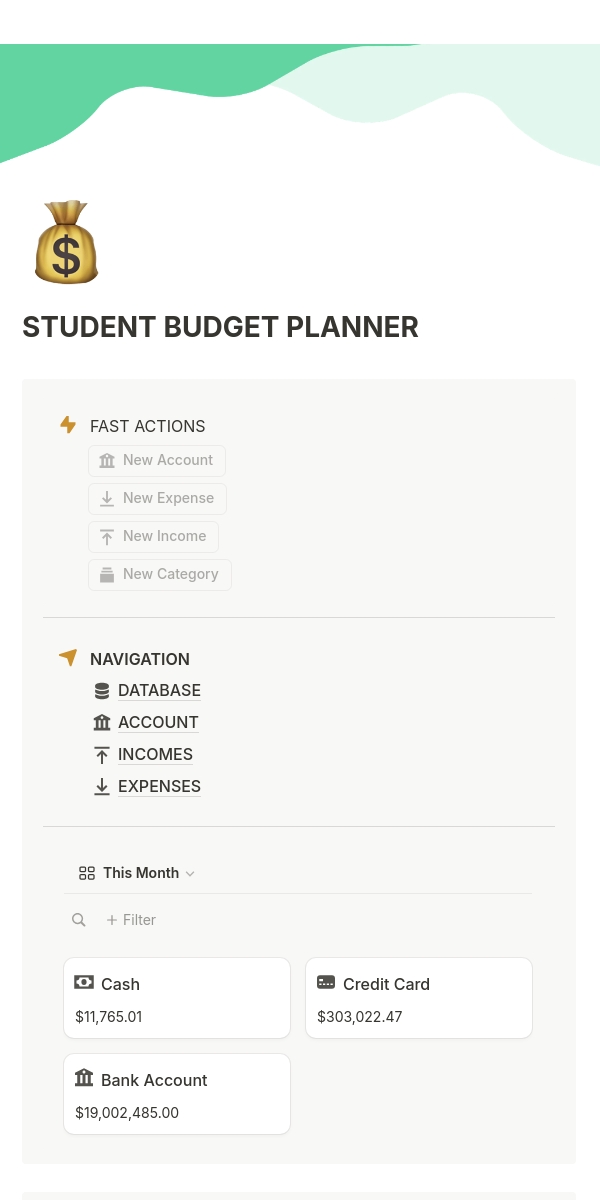Expand the This Month view dropdown

pyautogui.click(x=136, y=873)
